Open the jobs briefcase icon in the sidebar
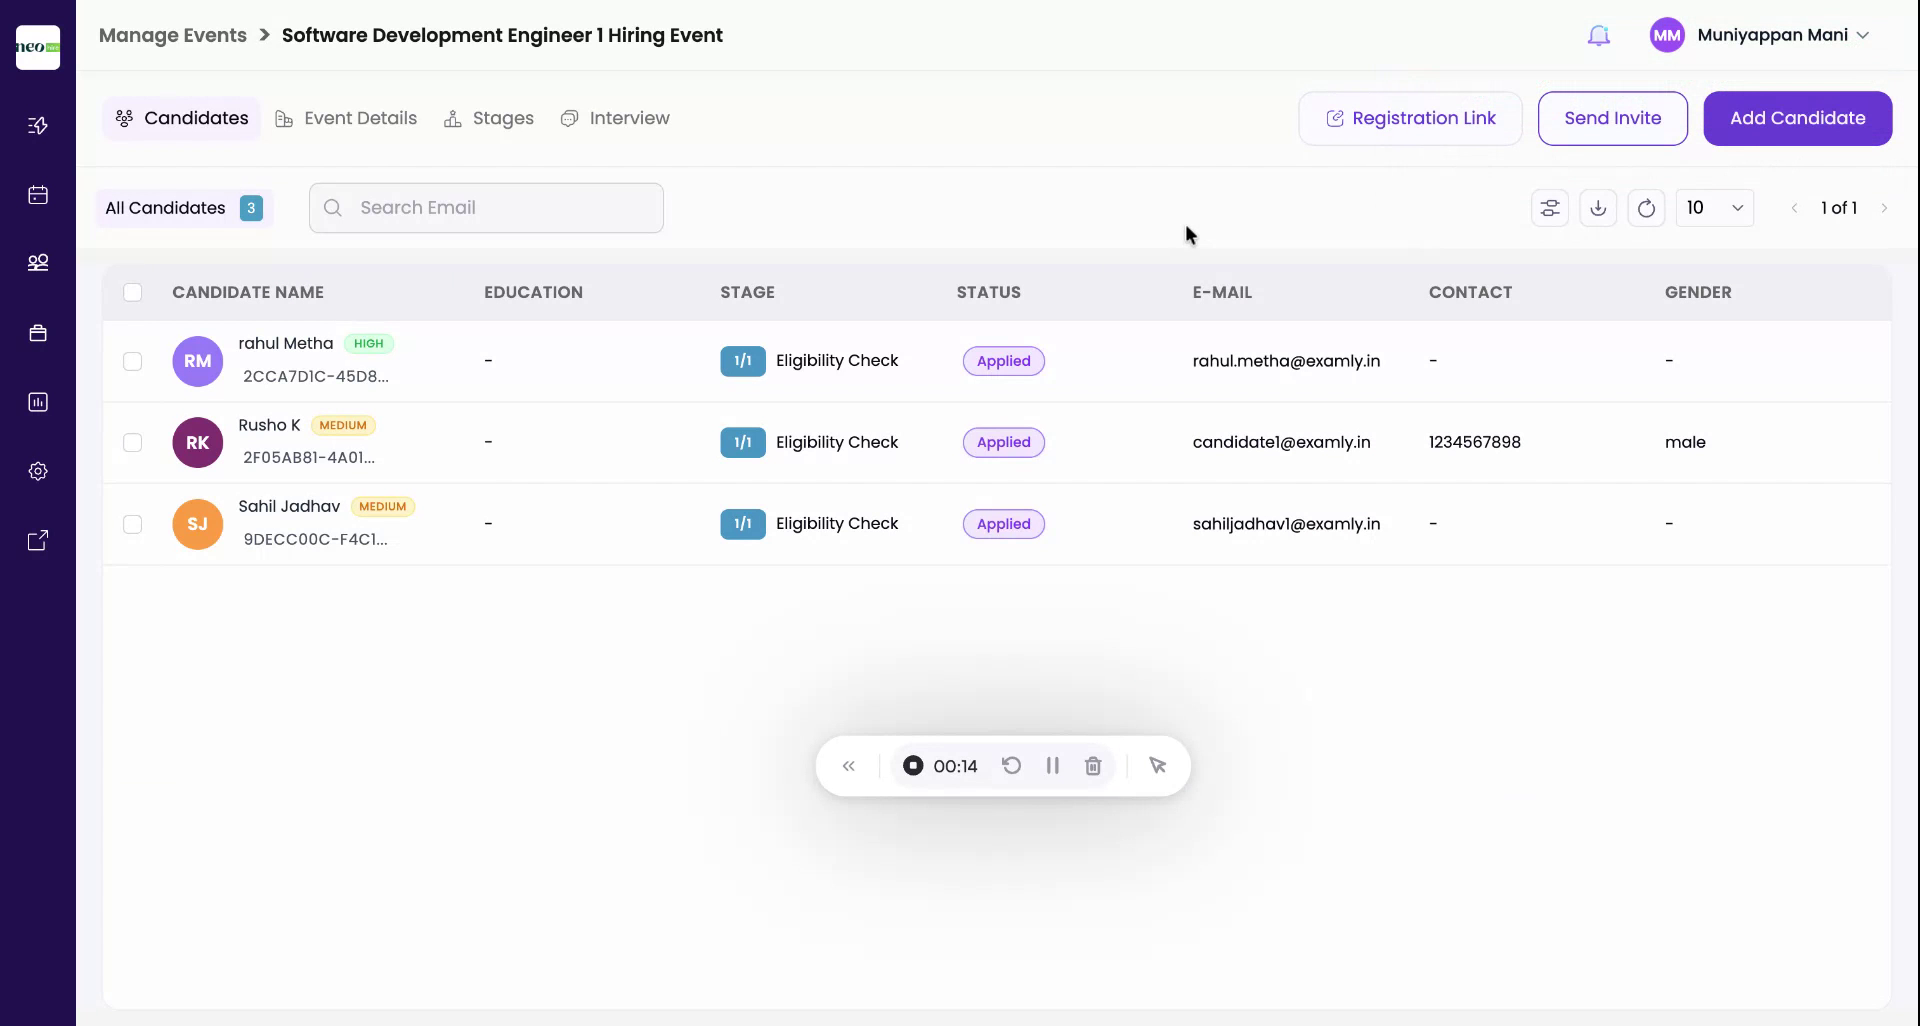 [x=38, y=333]
